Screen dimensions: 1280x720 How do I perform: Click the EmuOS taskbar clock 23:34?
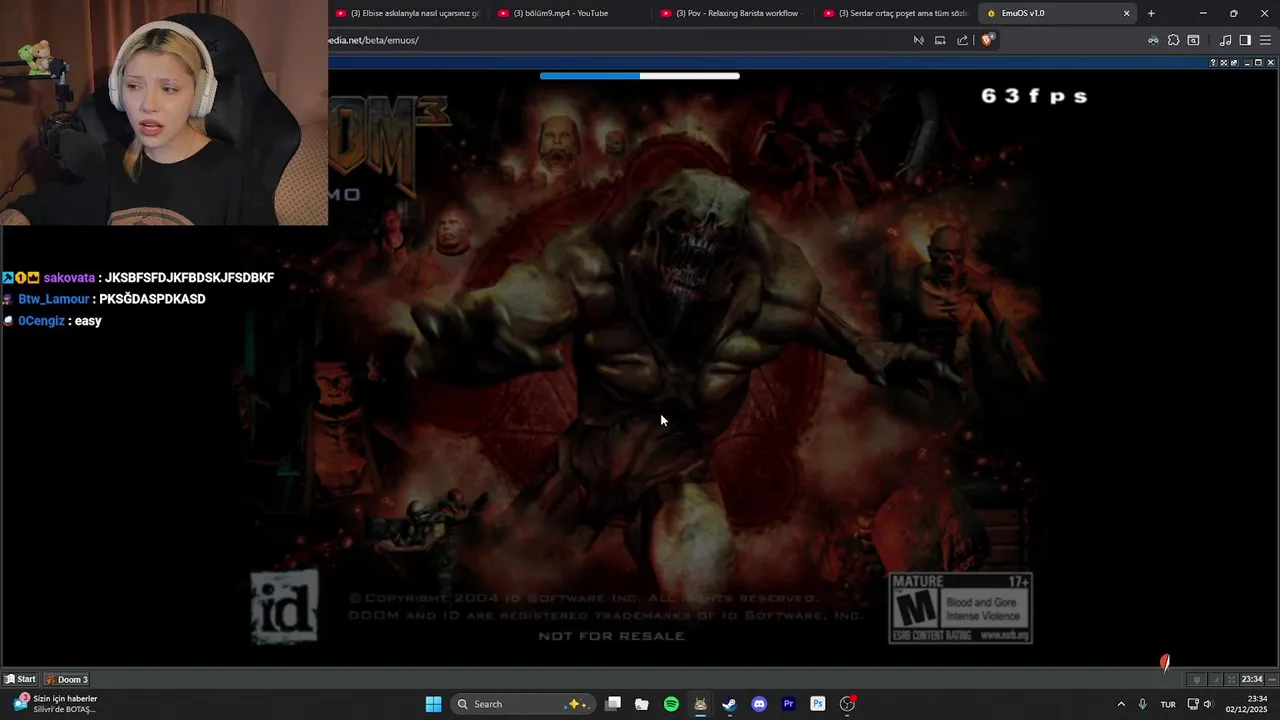1252,679
